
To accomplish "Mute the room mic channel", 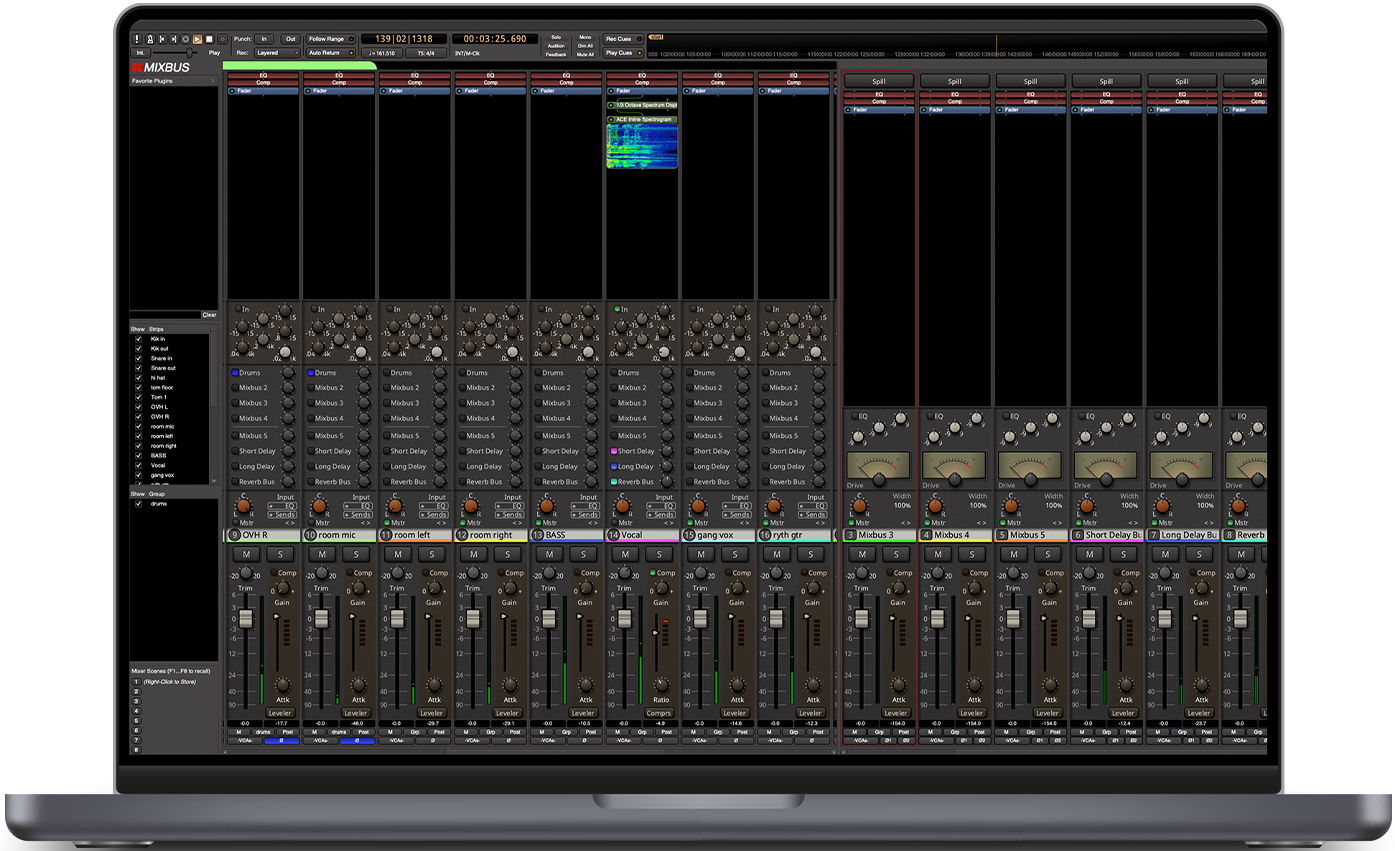I will (321, 554).
